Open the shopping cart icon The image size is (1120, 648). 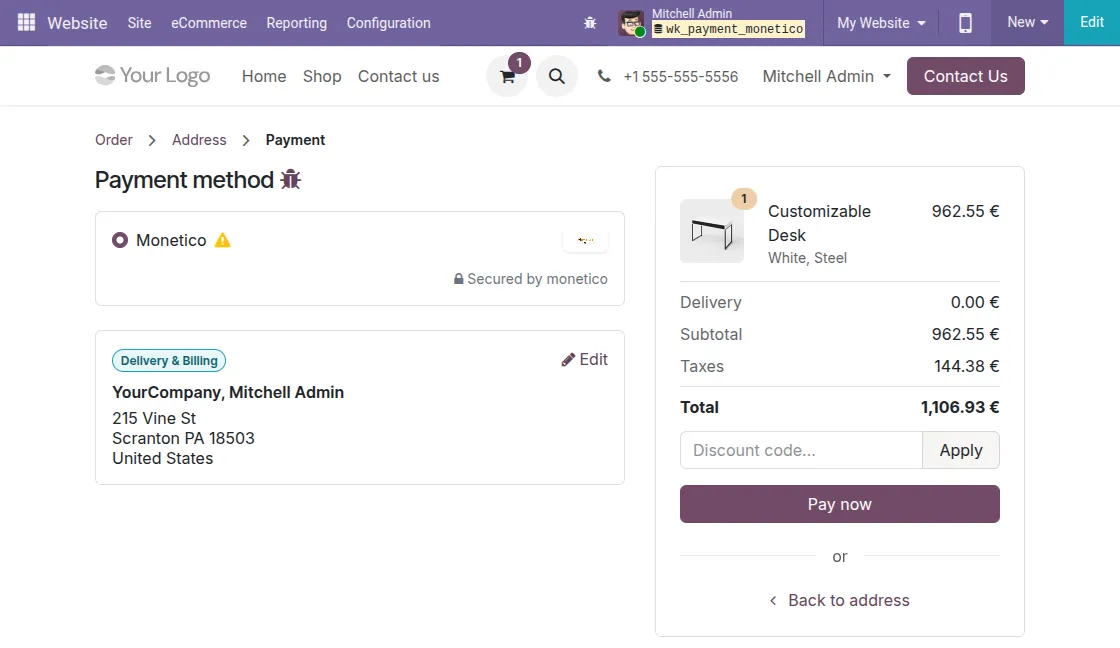pos(508,76)
